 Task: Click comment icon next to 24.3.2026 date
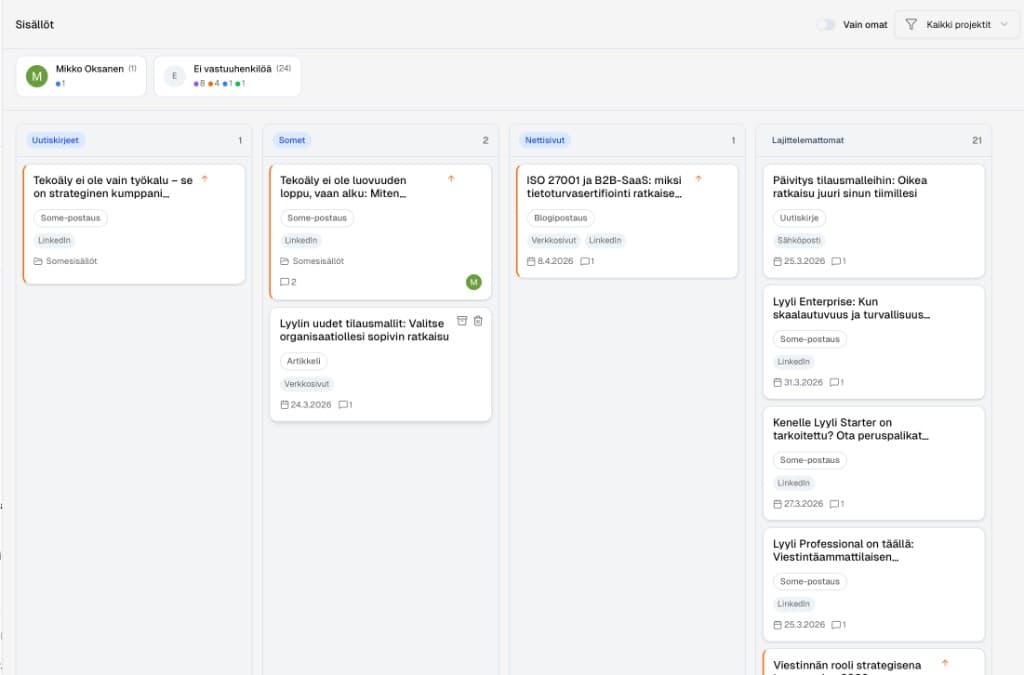coord(343,405)
